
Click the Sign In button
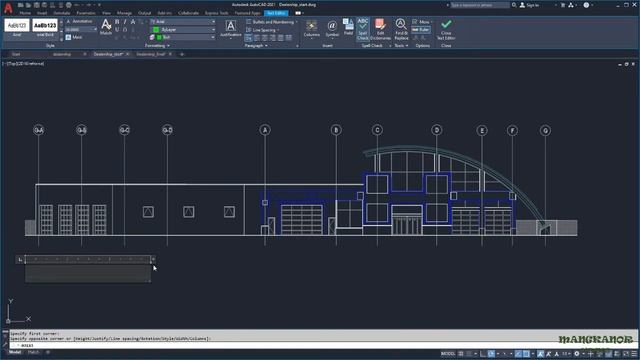529,5
